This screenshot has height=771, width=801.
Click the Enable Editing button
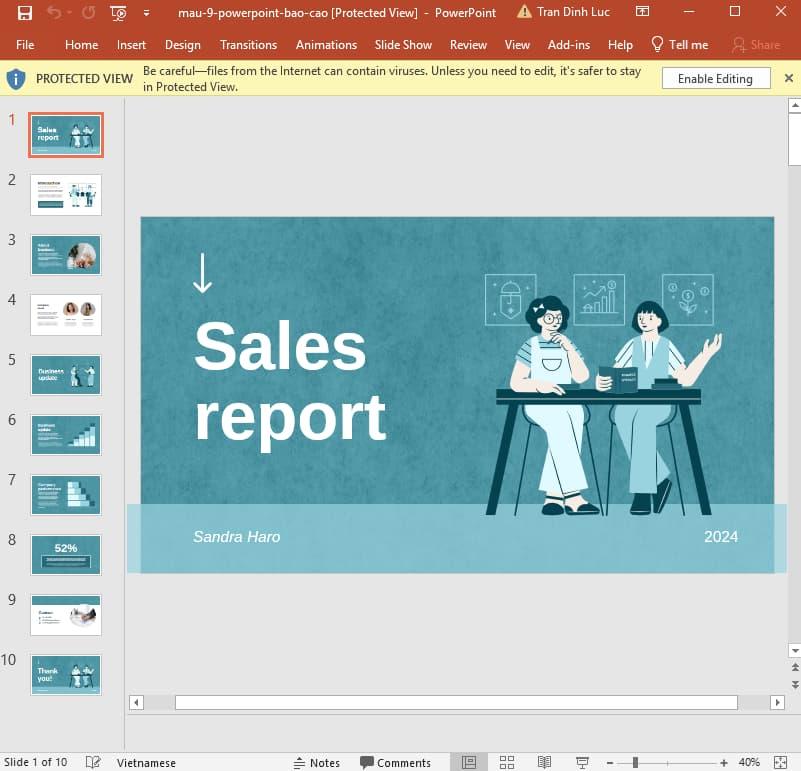716,78
